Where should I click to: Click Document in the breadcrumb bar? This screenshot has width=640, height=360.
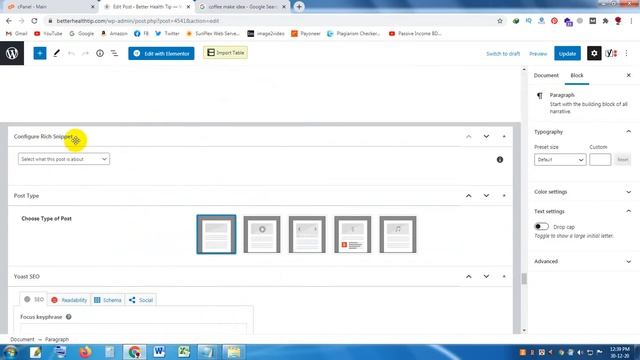[x=22, y=339]
